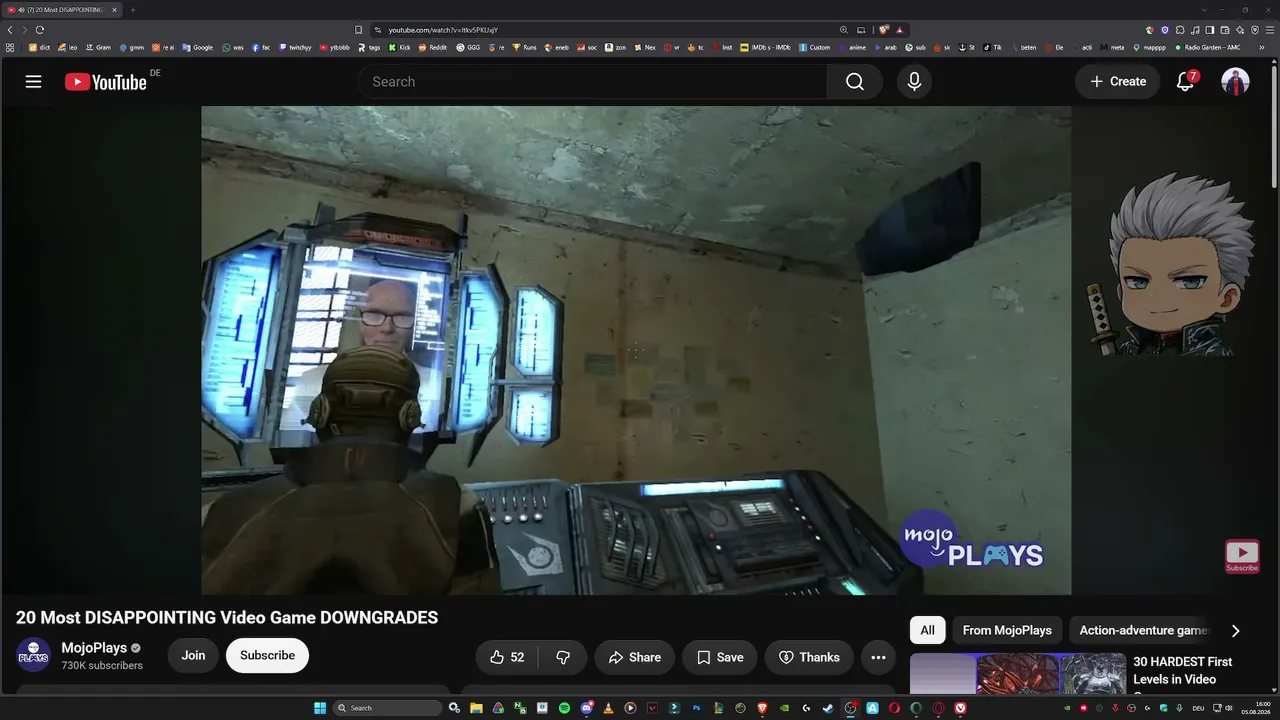Screen dimensions: 1280x720
Task: Close the YouTube browser tab
Action: 114,10
